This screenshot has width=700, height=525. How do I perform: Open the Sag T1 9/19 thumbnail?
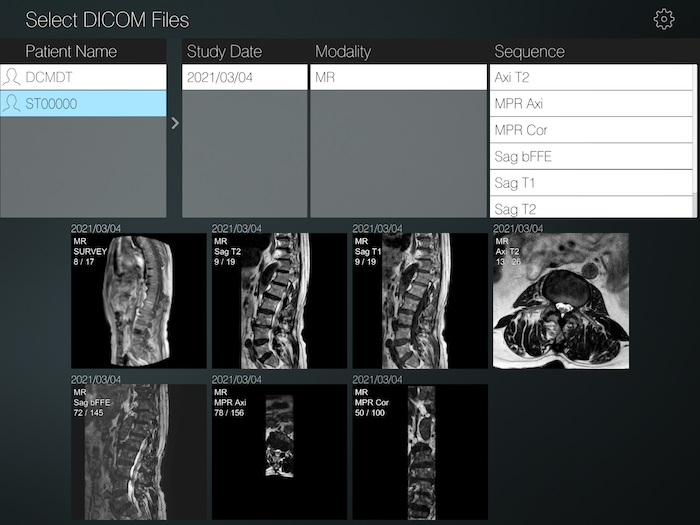420,300
